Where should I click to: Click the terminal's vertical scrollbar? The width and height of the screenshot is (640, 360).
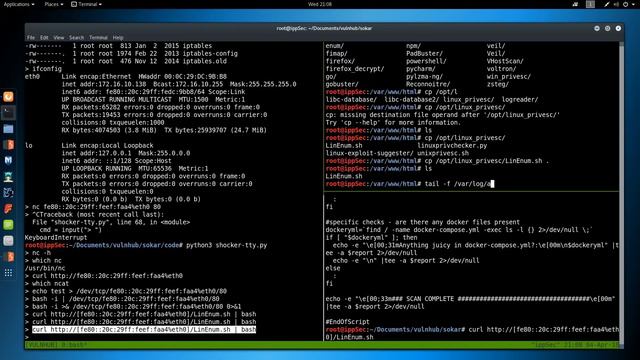tap(621, 192)
